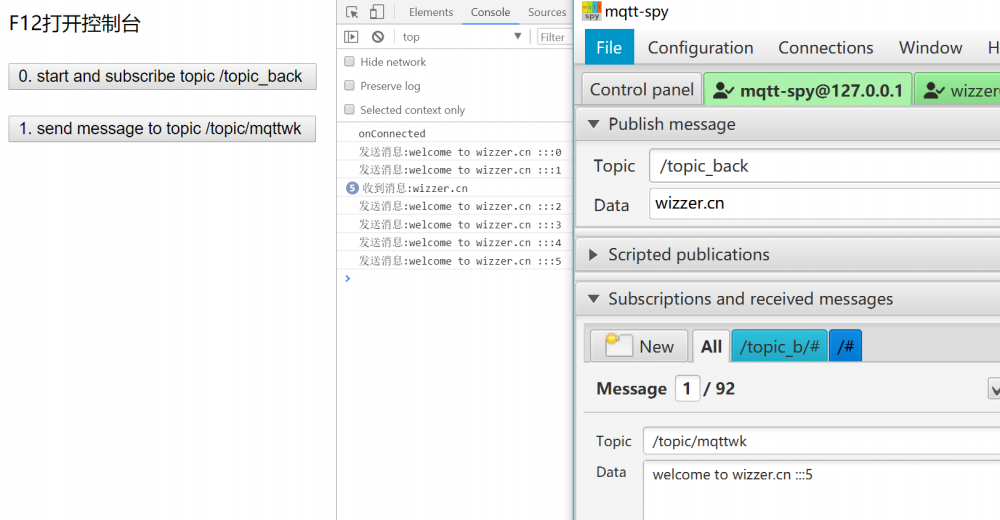Click the mqtt-spy@127.0.0.1 connection user icon
This screenshot has height=520, width=1000.
pos(723,91)
